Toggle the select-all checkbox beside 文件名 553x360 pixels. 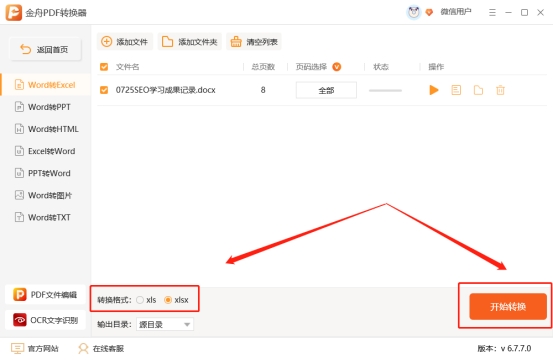(104, 67)
